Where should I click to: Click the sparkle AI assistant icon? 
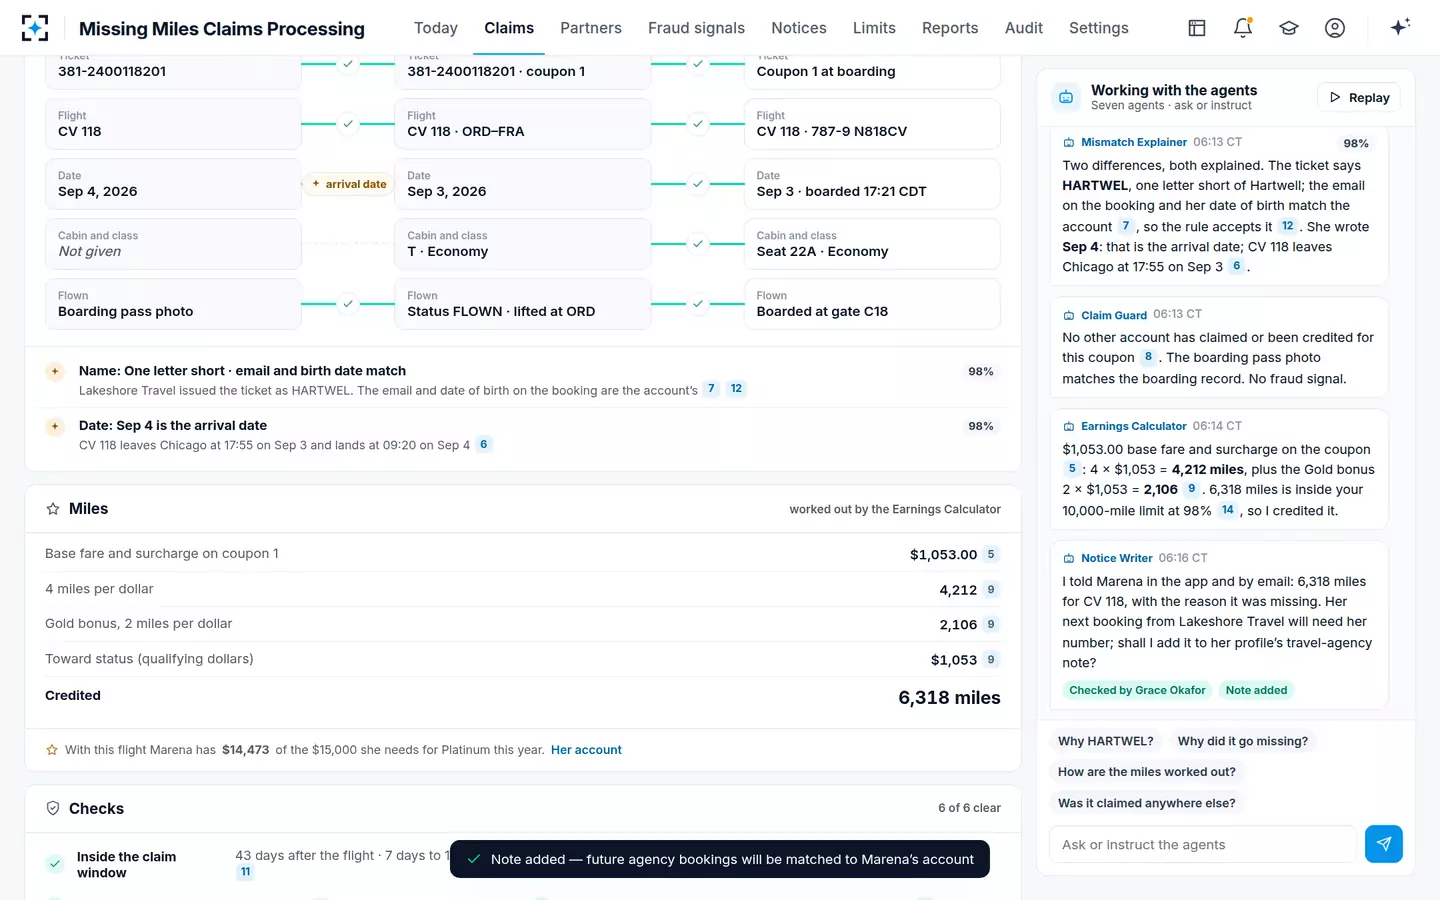1400,27
